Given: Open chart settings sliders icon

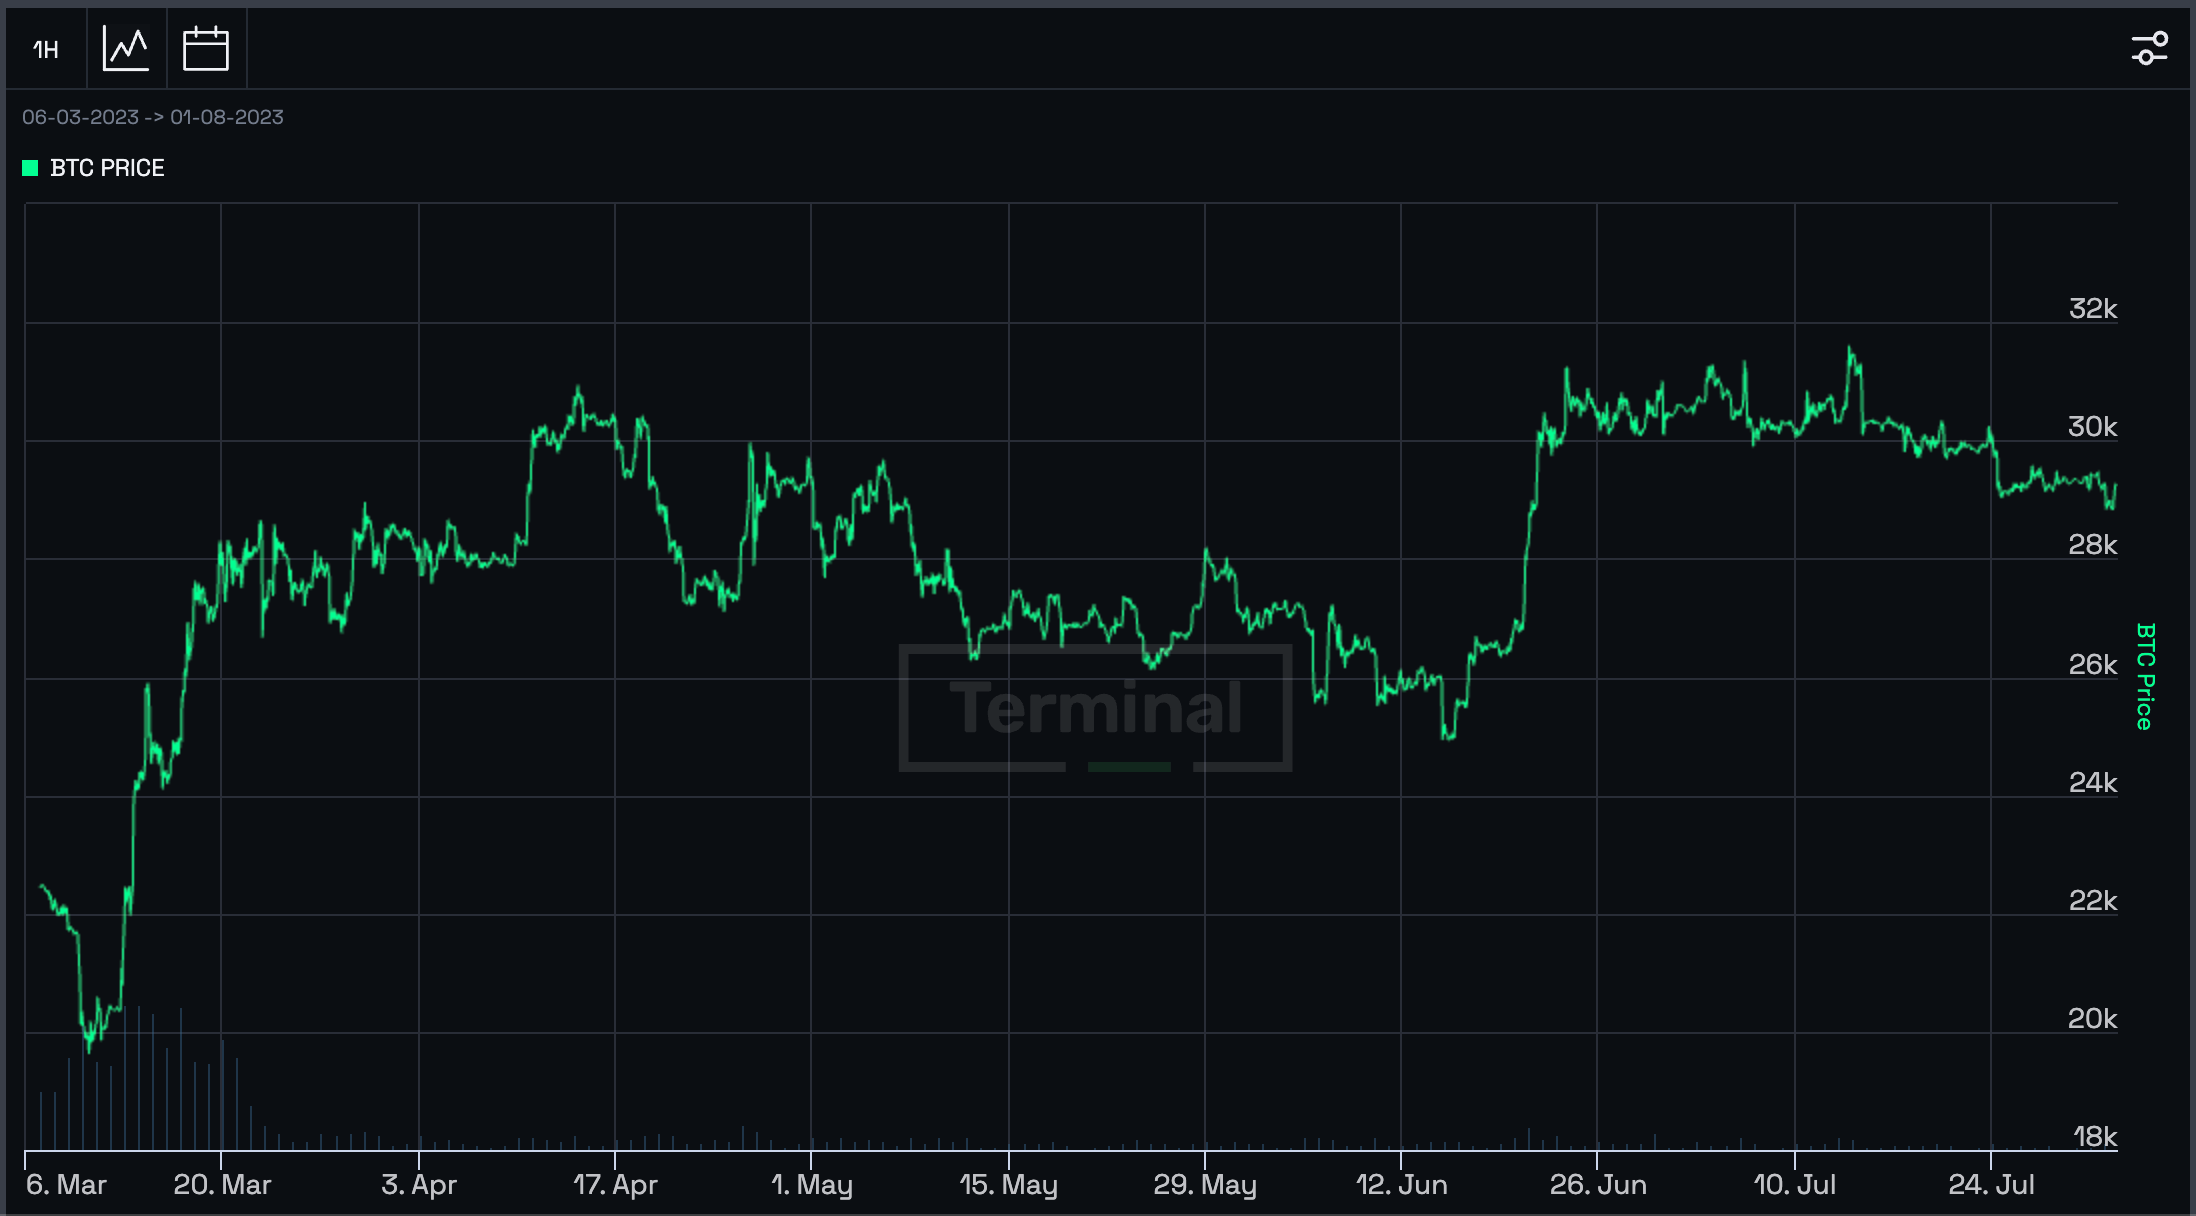Looking at the screenshot, I should (2149, 48).
